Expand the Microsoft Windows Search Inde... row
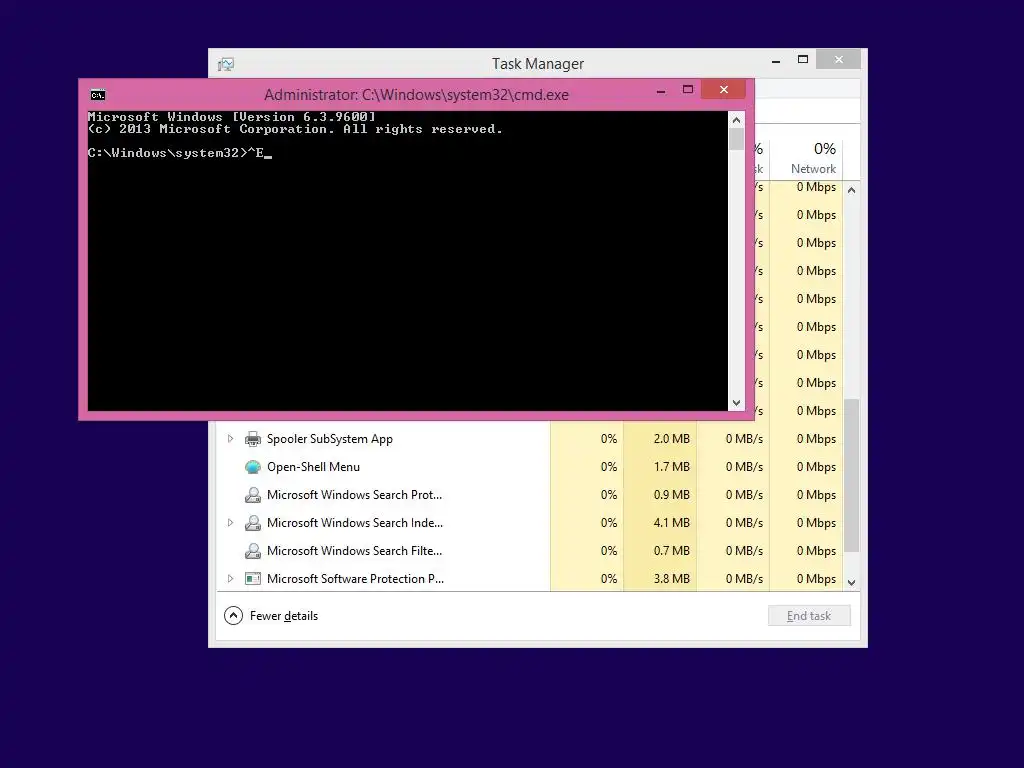This screenshot has width=1024, height=768. (230, 523)
